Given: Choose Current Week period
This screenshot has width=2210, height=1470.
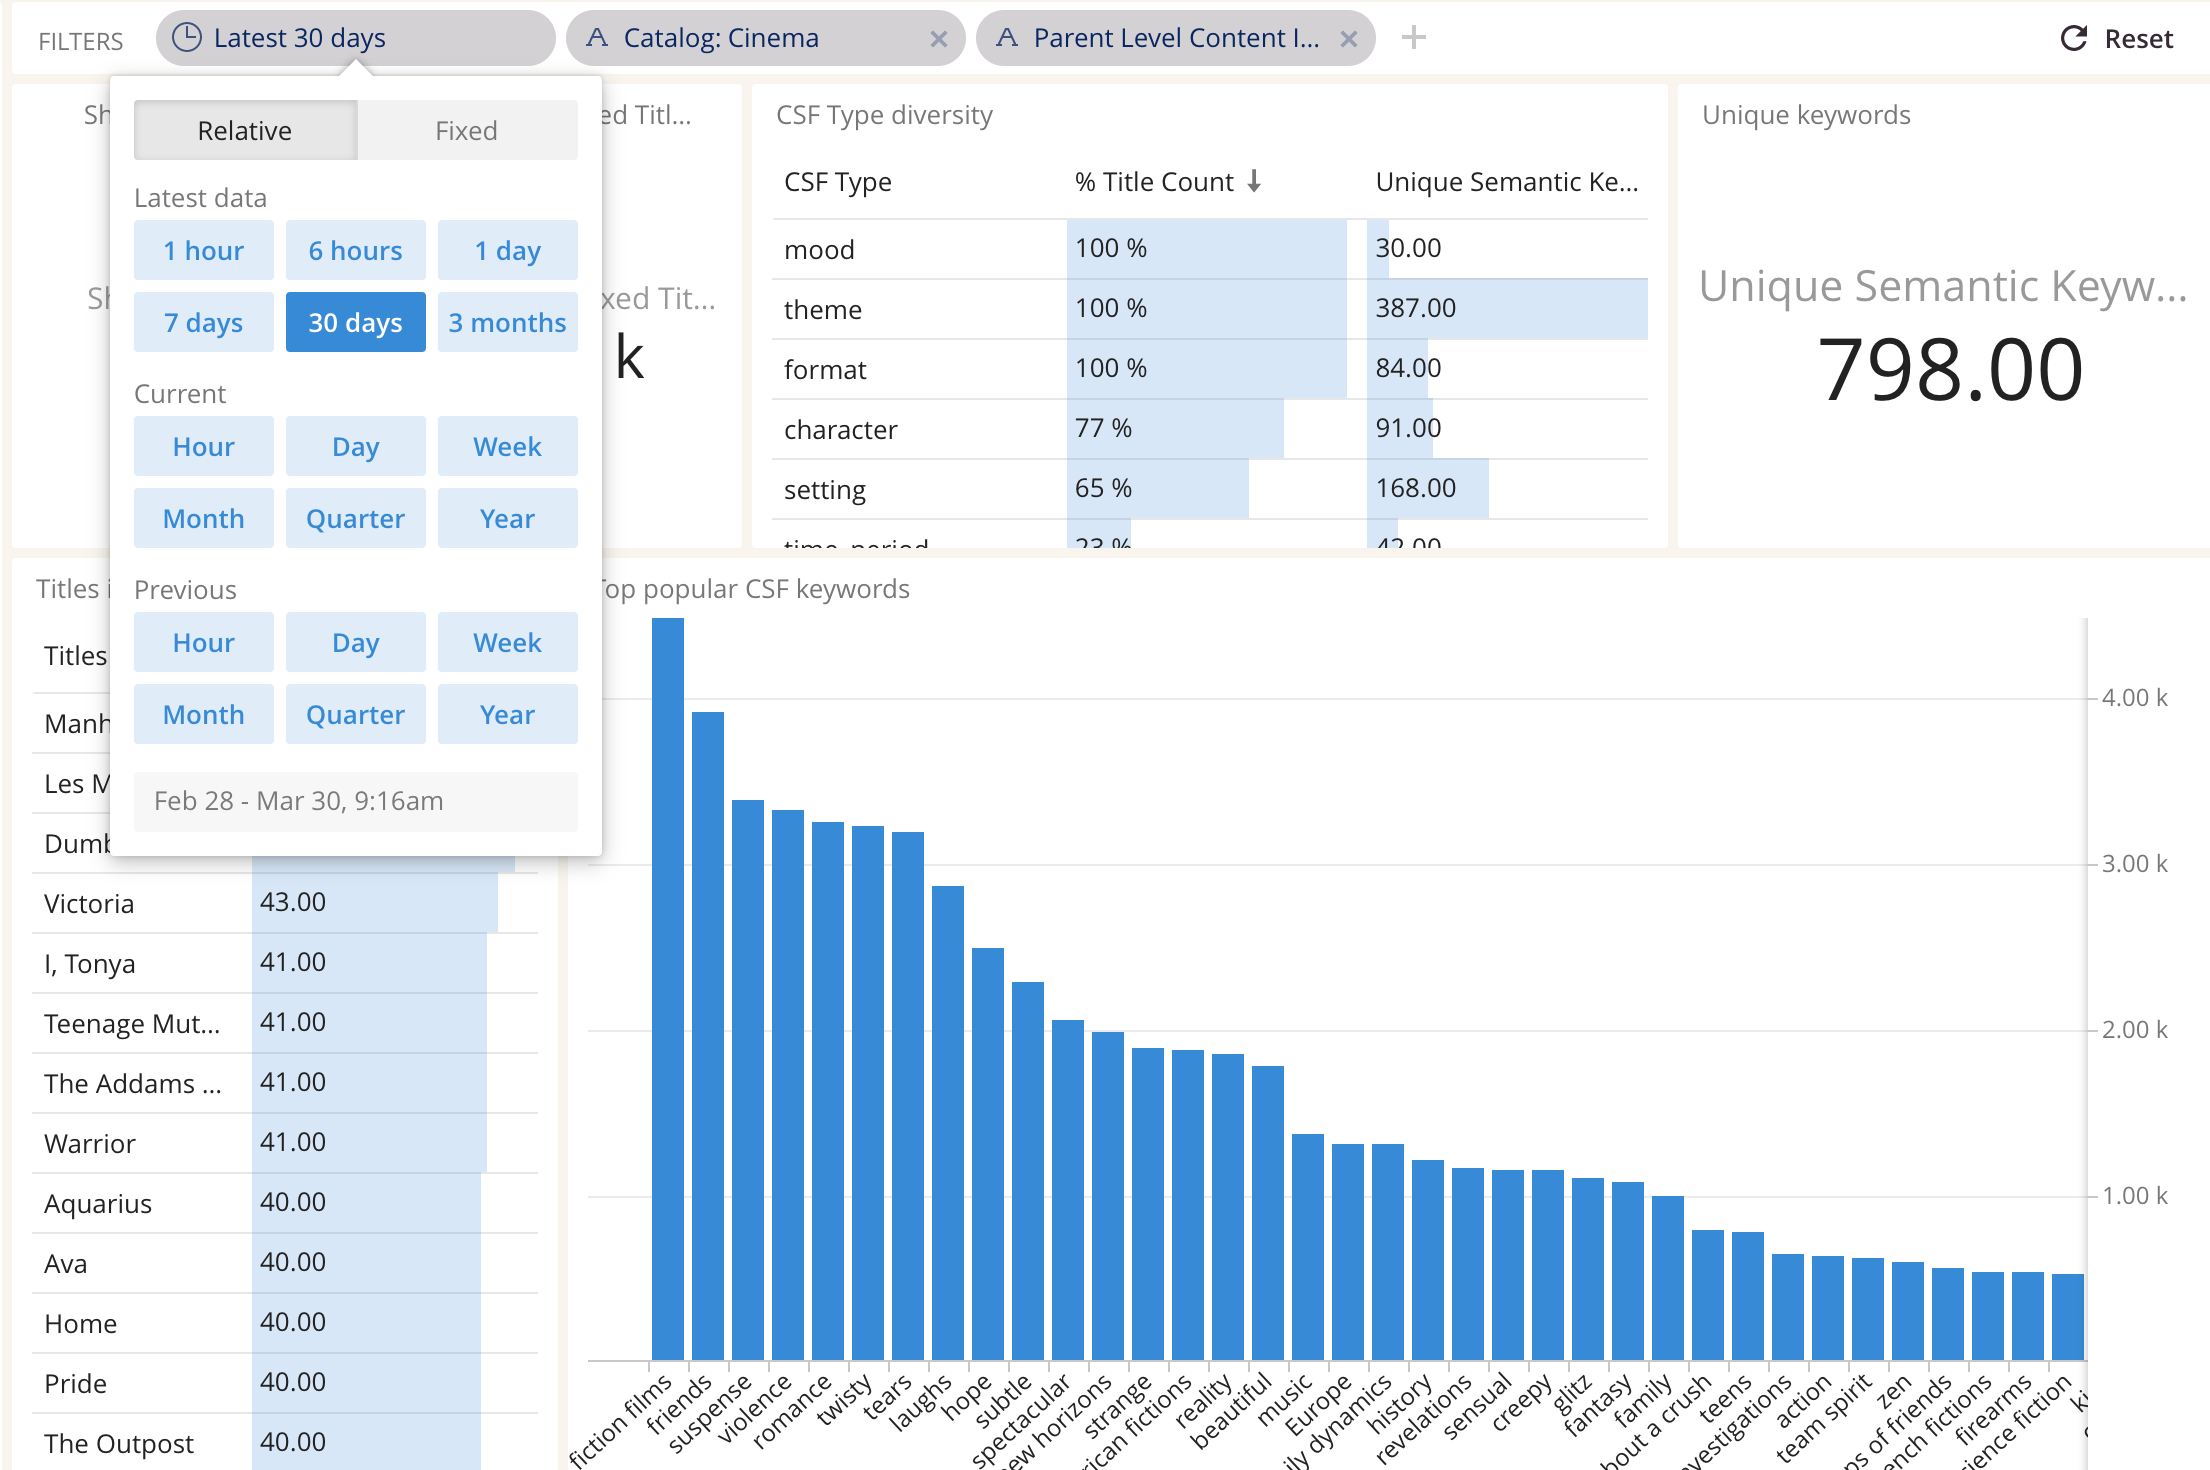Looking at the screenshot, I should point(508,446).
